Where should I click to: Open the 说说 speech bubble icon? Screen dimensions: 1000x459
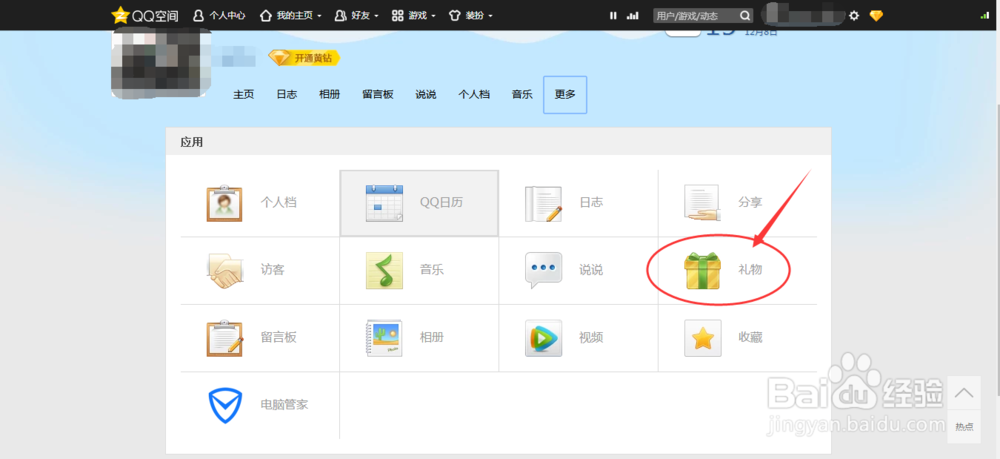pyautogui.click(x=543, y=271)
